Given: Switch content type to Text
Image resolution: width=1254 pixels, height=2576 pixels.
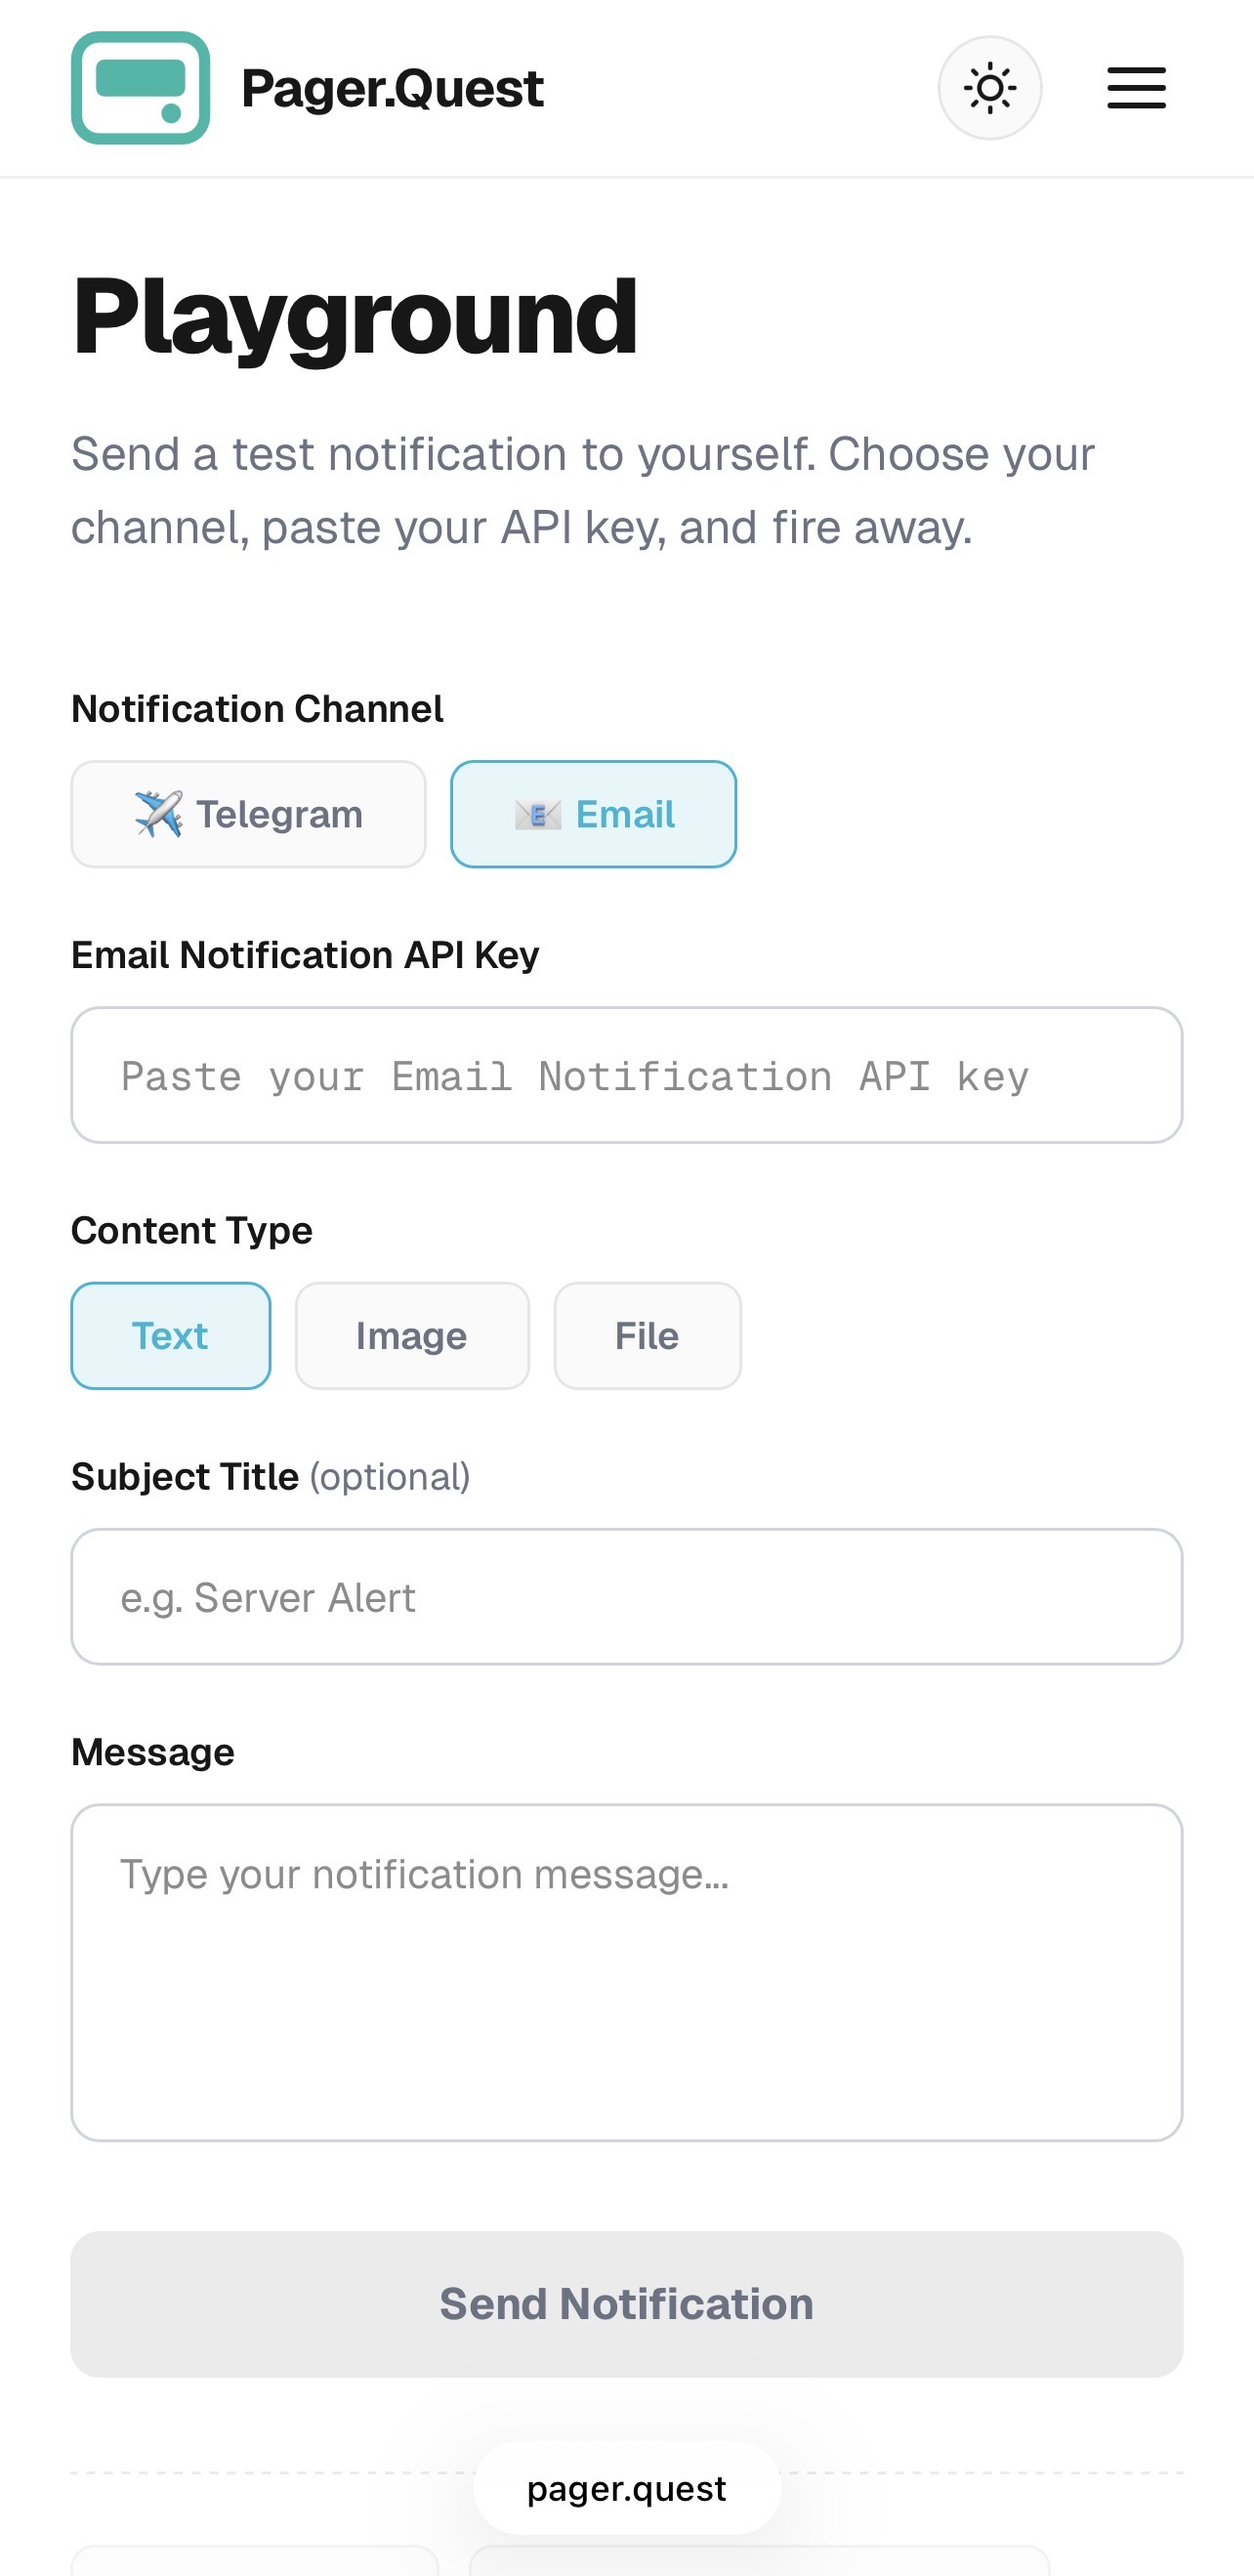Looking at the screenshot, I should [170, 1336].
